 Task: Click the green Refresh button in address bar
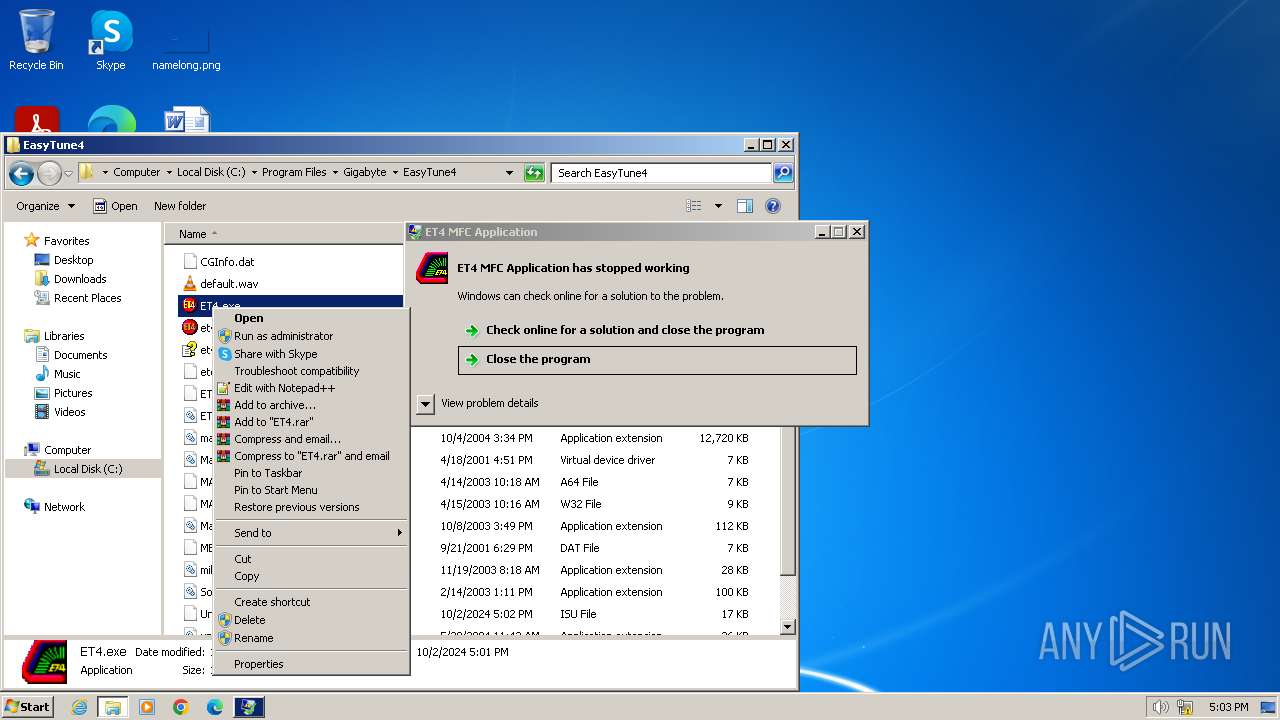[534, 173]
